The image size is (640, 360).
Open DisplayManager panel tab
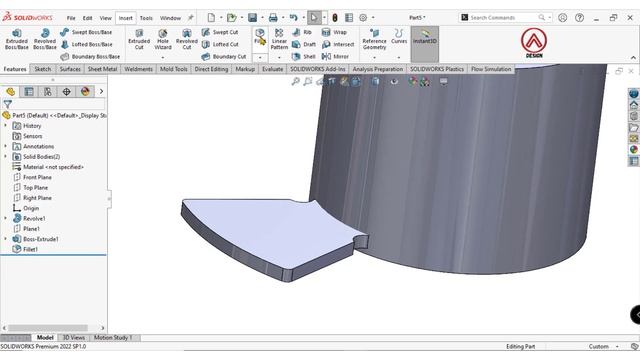pos(85,91)
